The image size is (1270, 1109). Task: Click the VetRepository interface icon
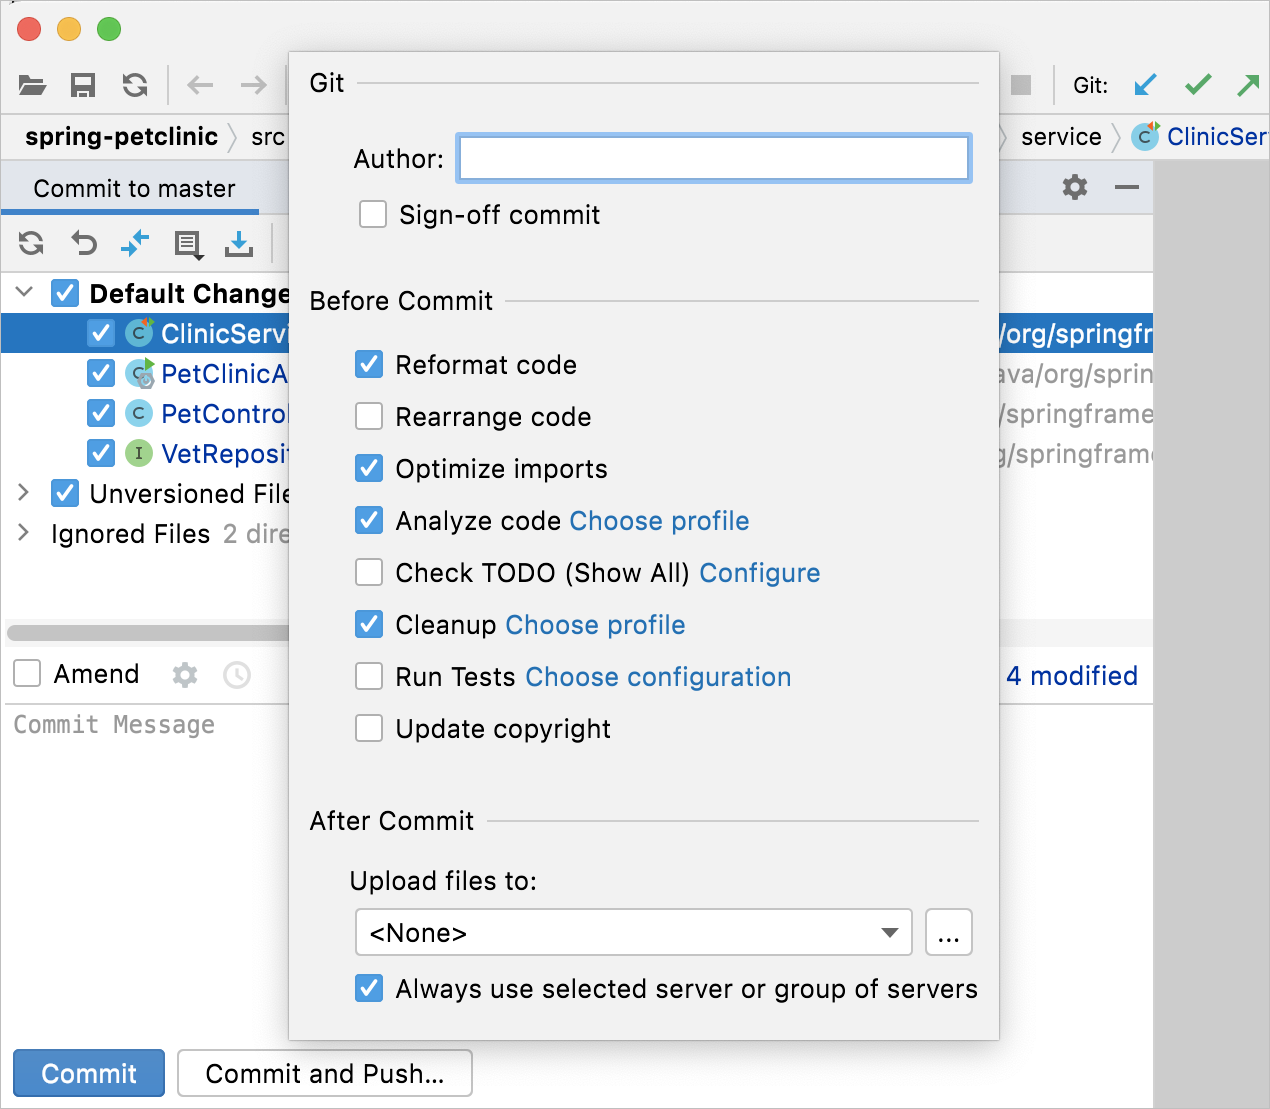point(139,453)
